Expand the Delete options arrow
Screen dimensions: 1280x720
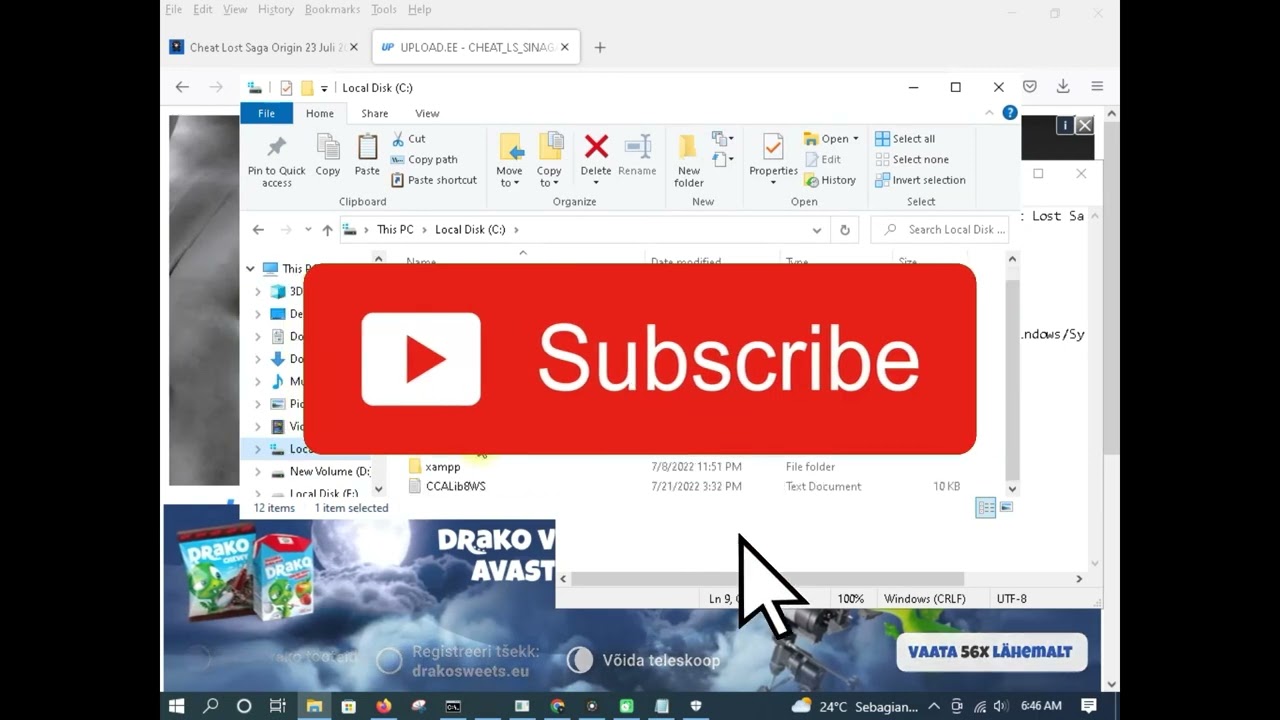coord(596,183)
